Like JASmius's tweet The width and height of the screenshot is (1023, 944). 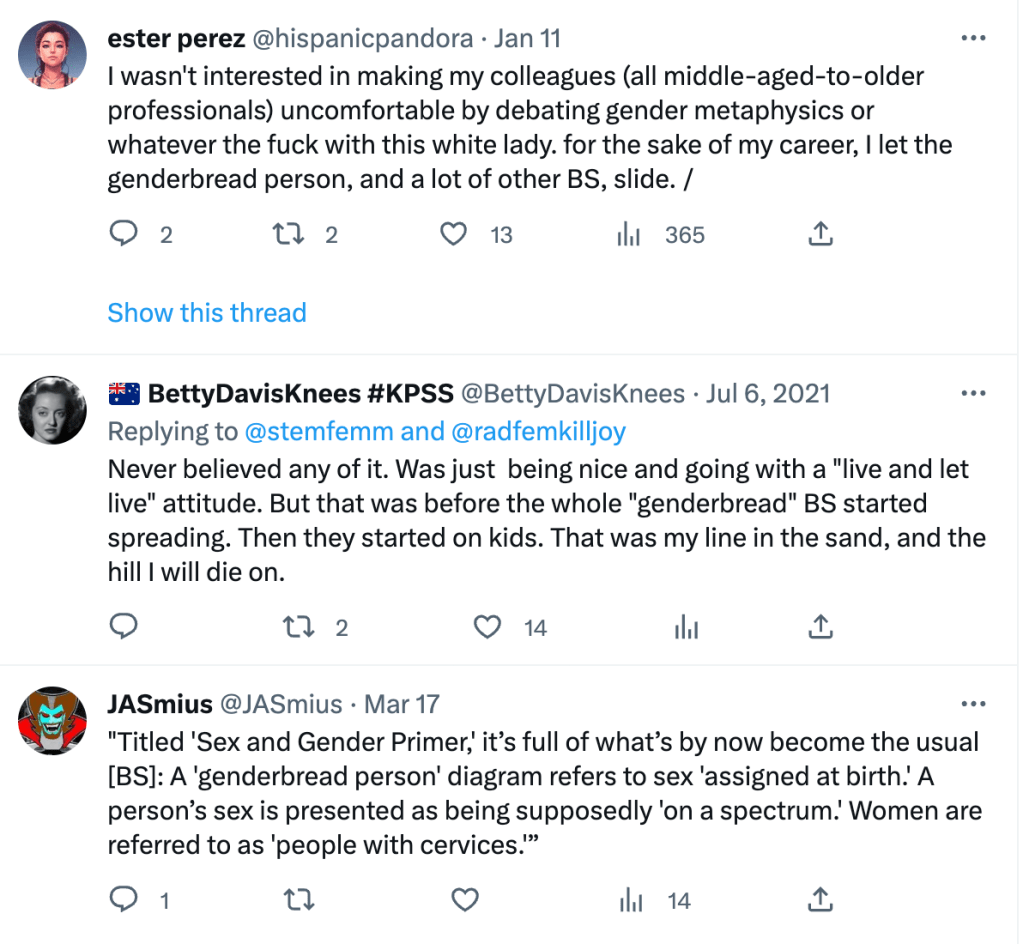point(465,900)
